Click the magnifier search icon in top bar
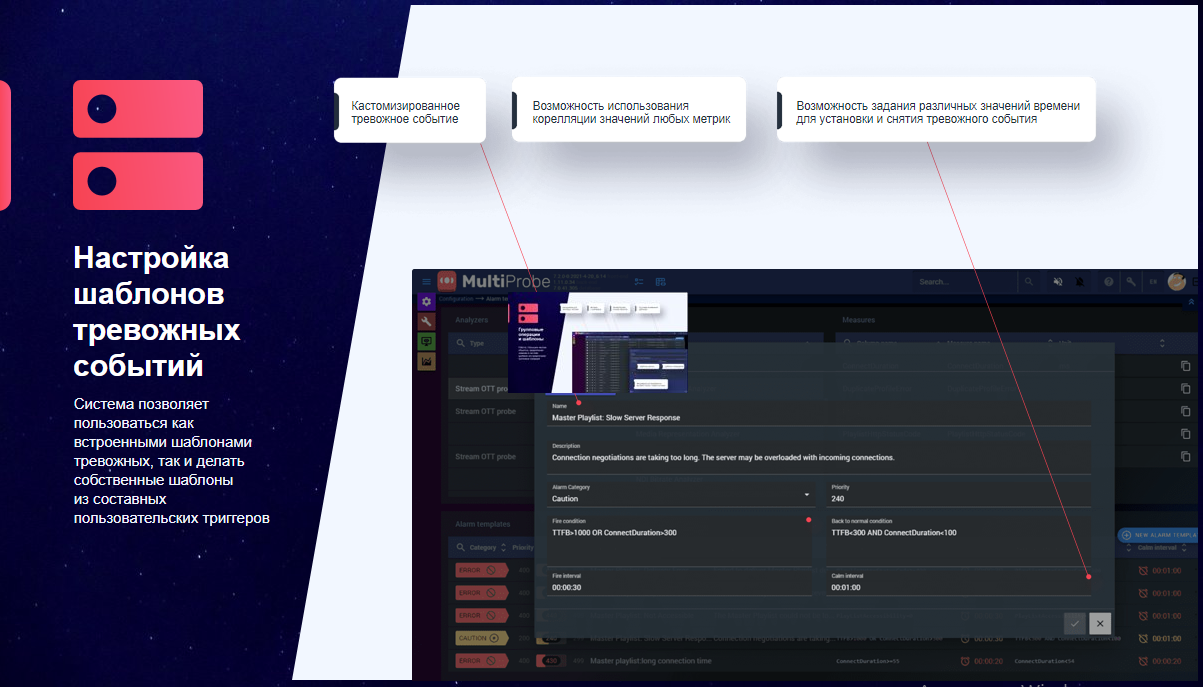Image resolution: width=1203 pixels, height=687 pixels. [x=1028, y=282]
